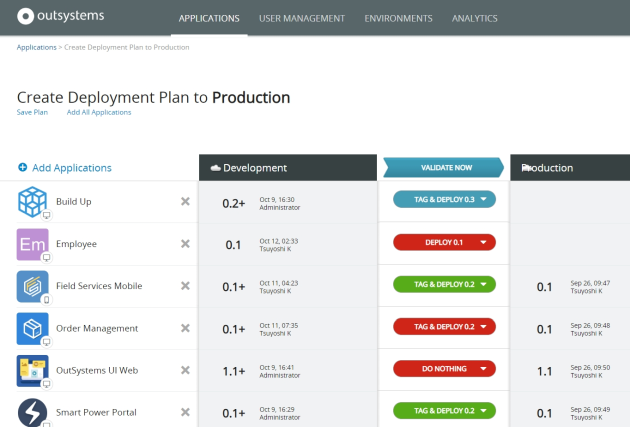
Task: Open the Field Services Mobile app icon
Action: [x=33, y=286]
